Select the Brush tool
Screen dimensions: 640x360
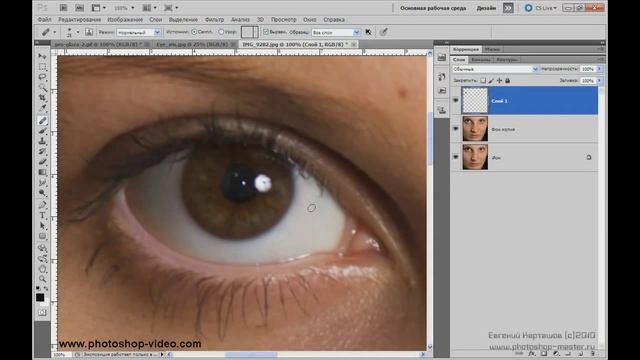42,131
